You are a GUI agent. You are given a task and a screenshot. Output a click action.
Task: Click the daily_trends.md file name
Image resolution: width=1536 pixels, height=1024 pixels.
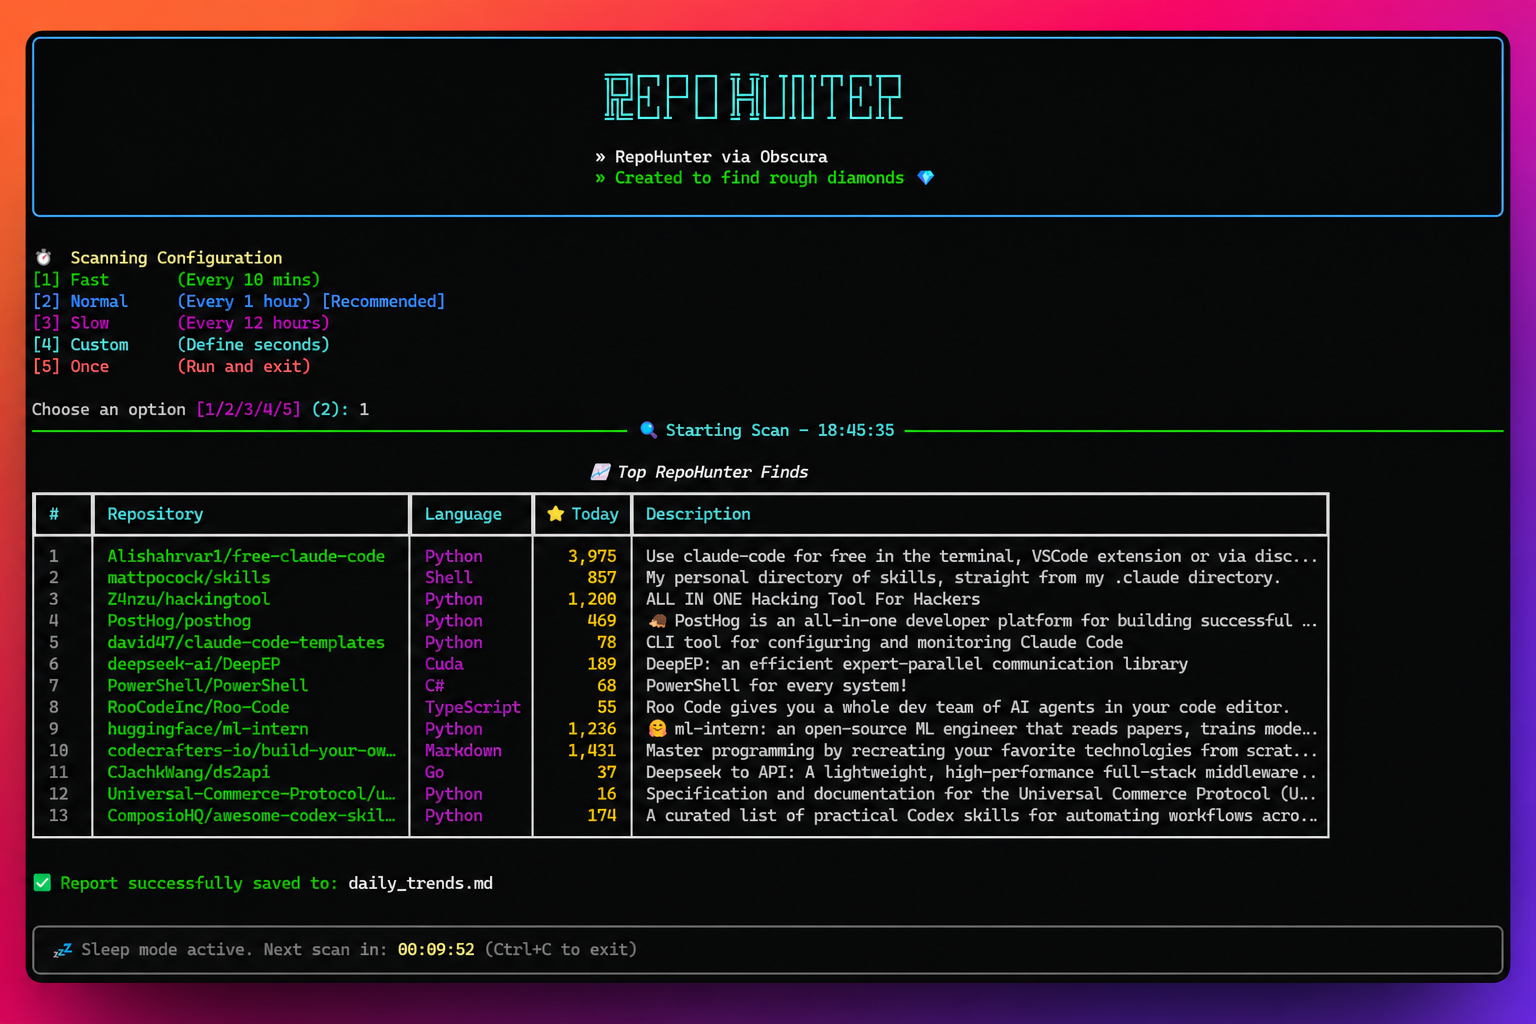coord(420,883)
